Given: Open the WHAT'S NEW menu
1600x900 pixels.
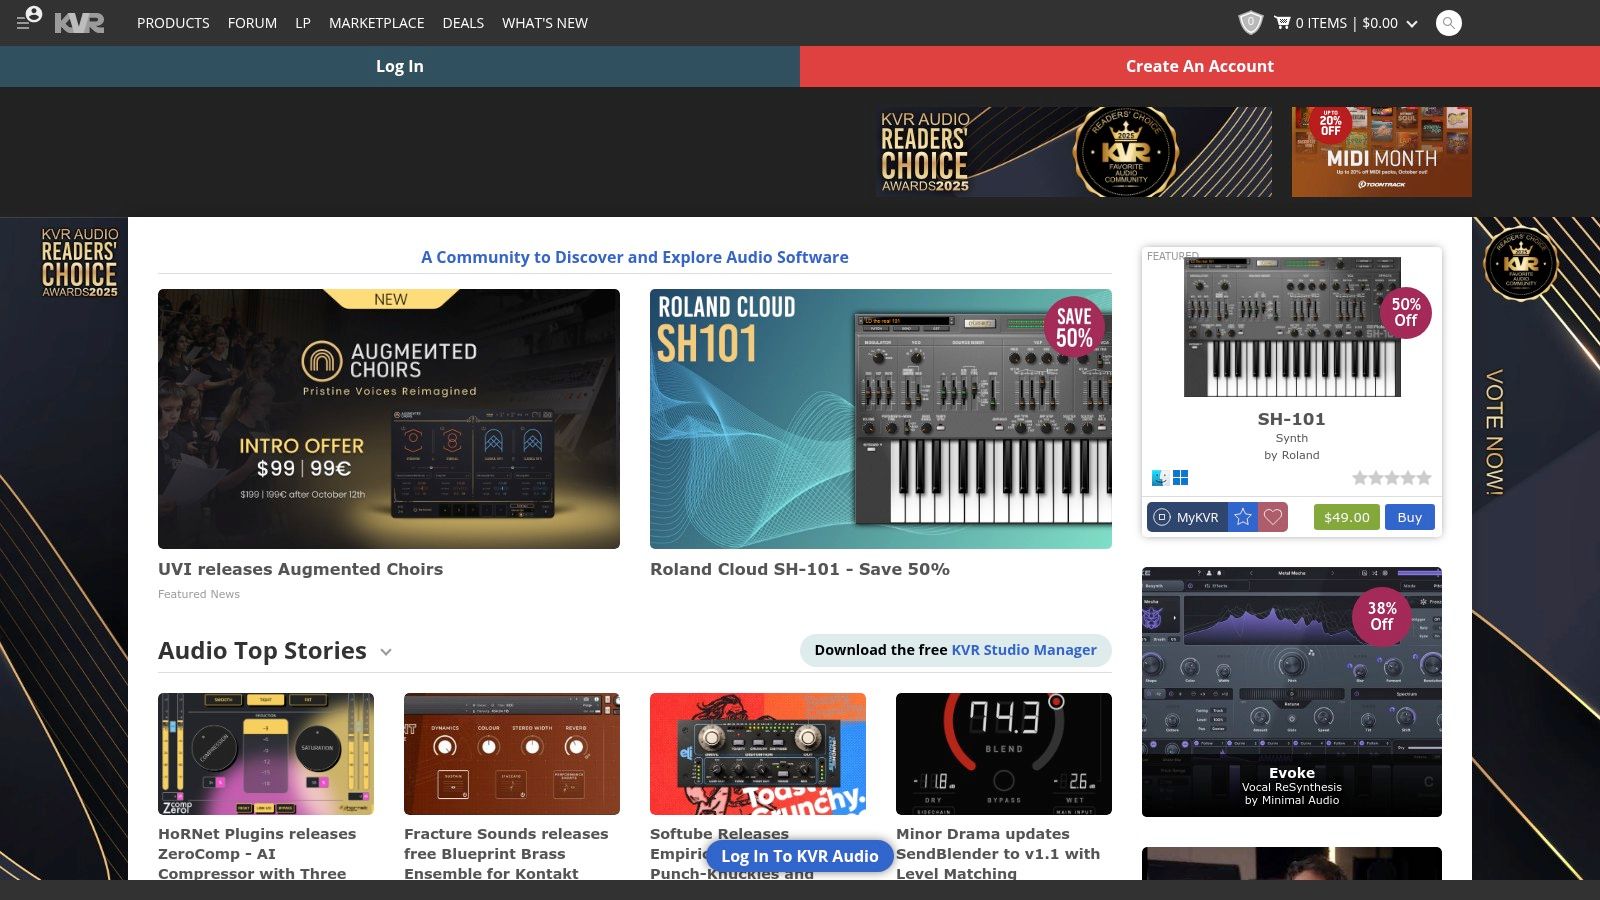Looking at the screenshot, I should click(545, 23).
